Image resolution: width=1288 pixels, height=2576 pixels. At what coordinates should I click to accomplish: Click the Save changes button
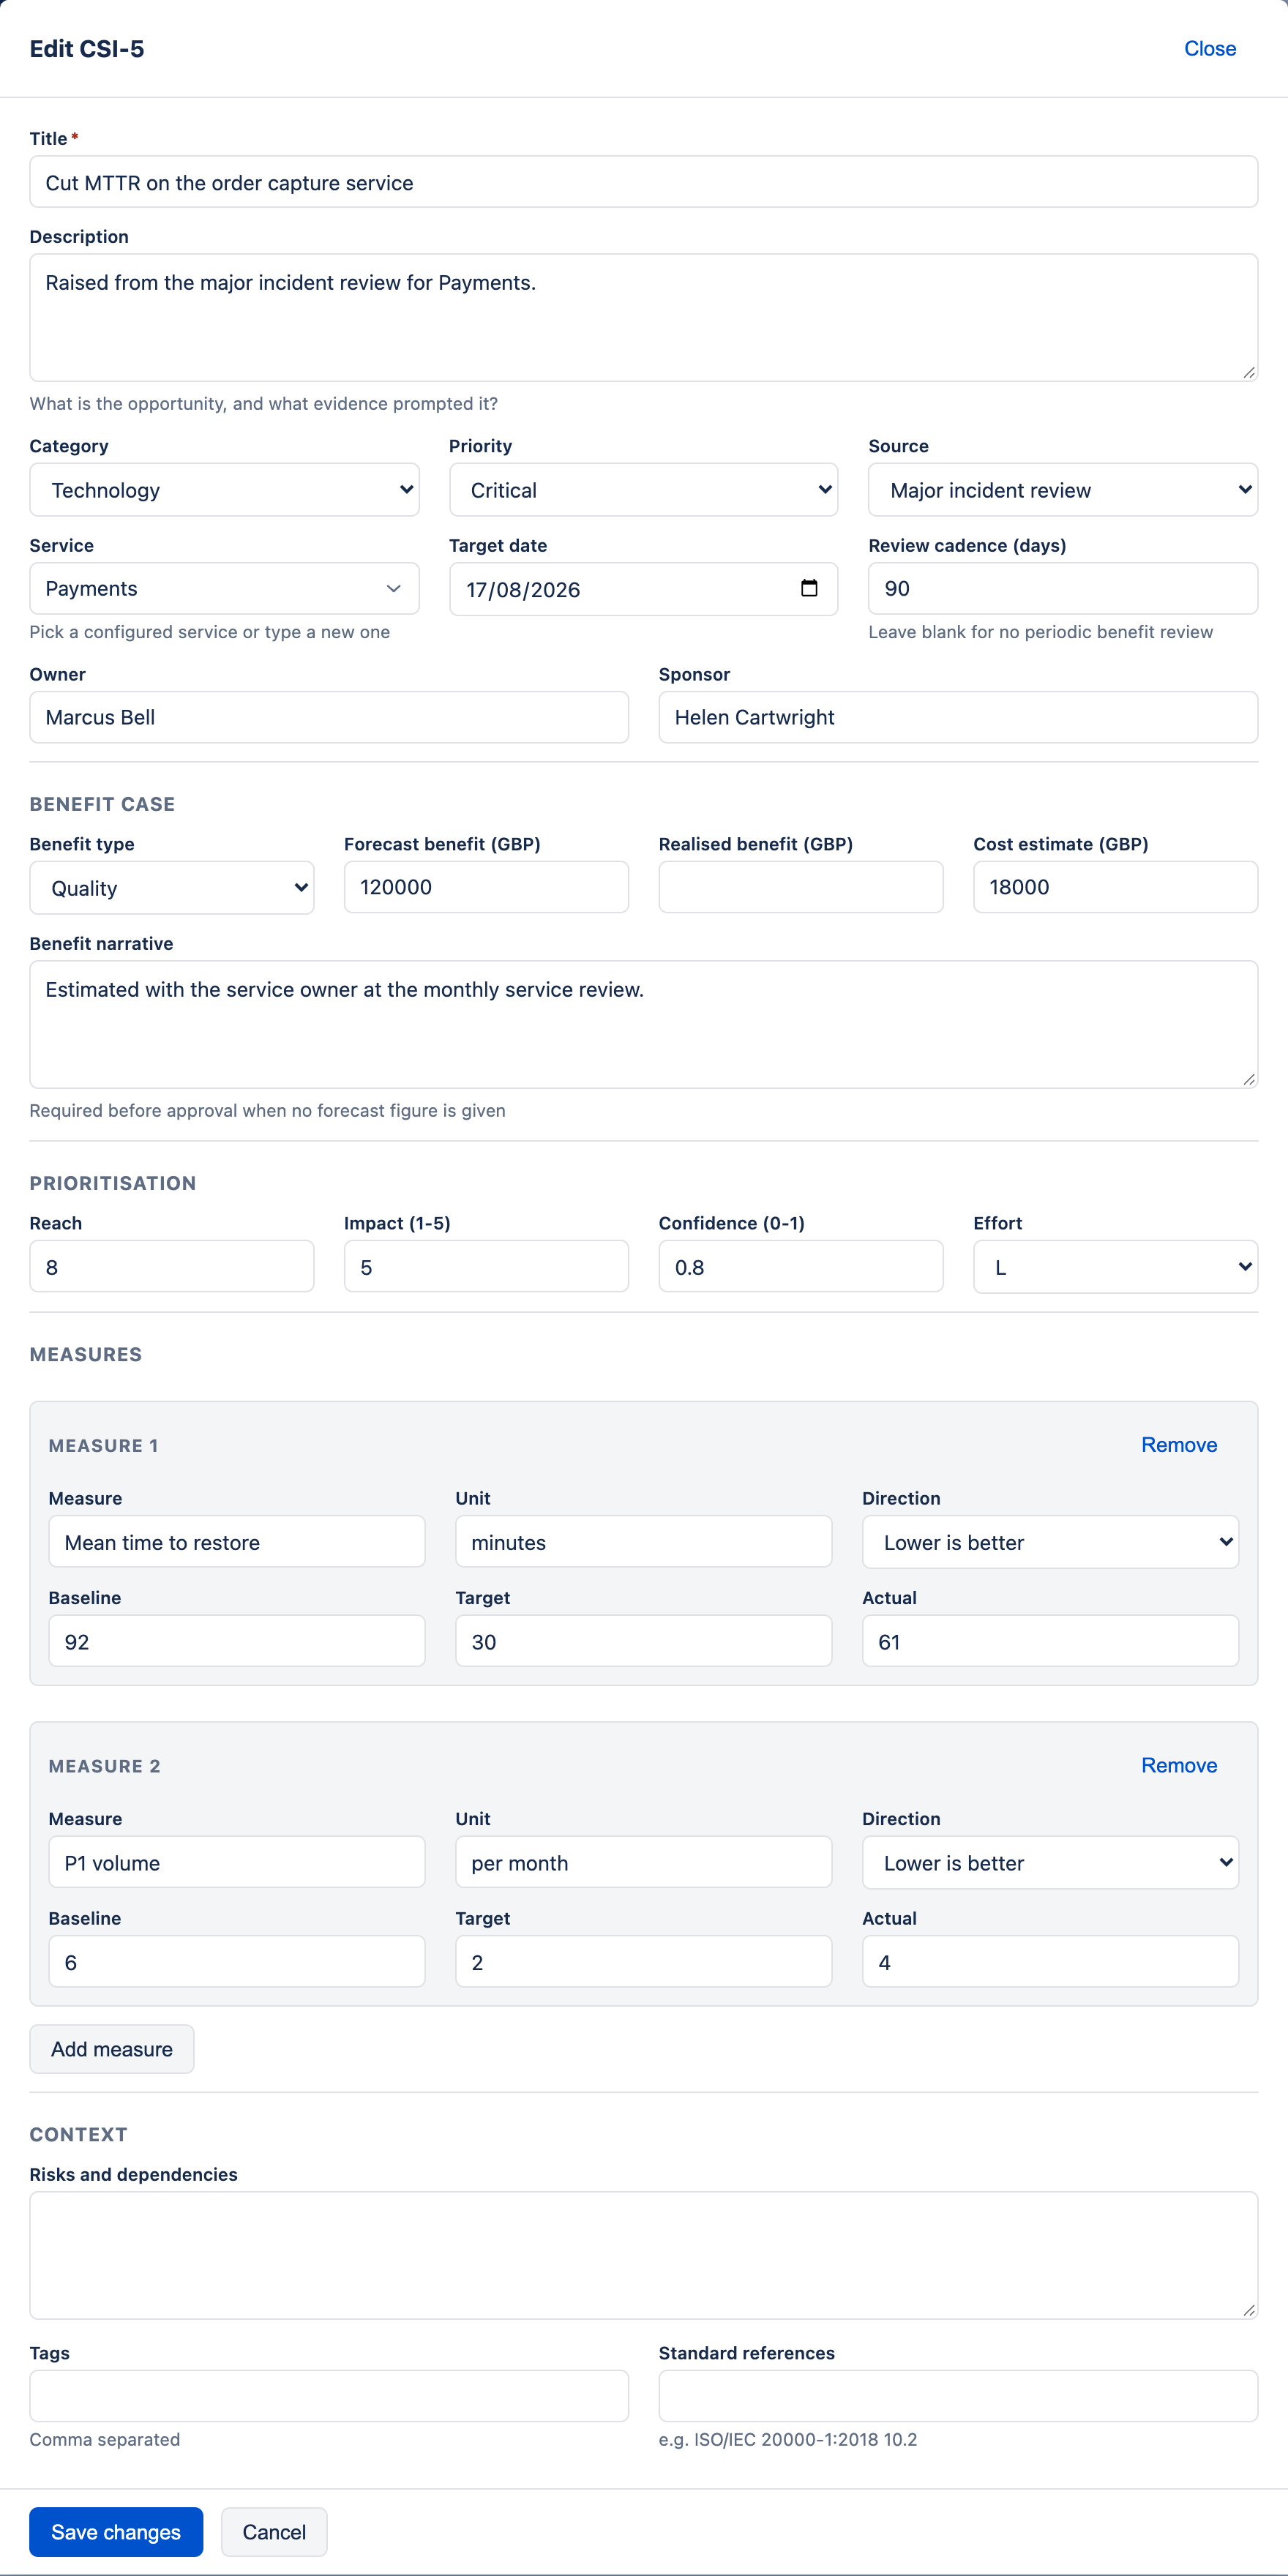click(x=116, y=2532)
